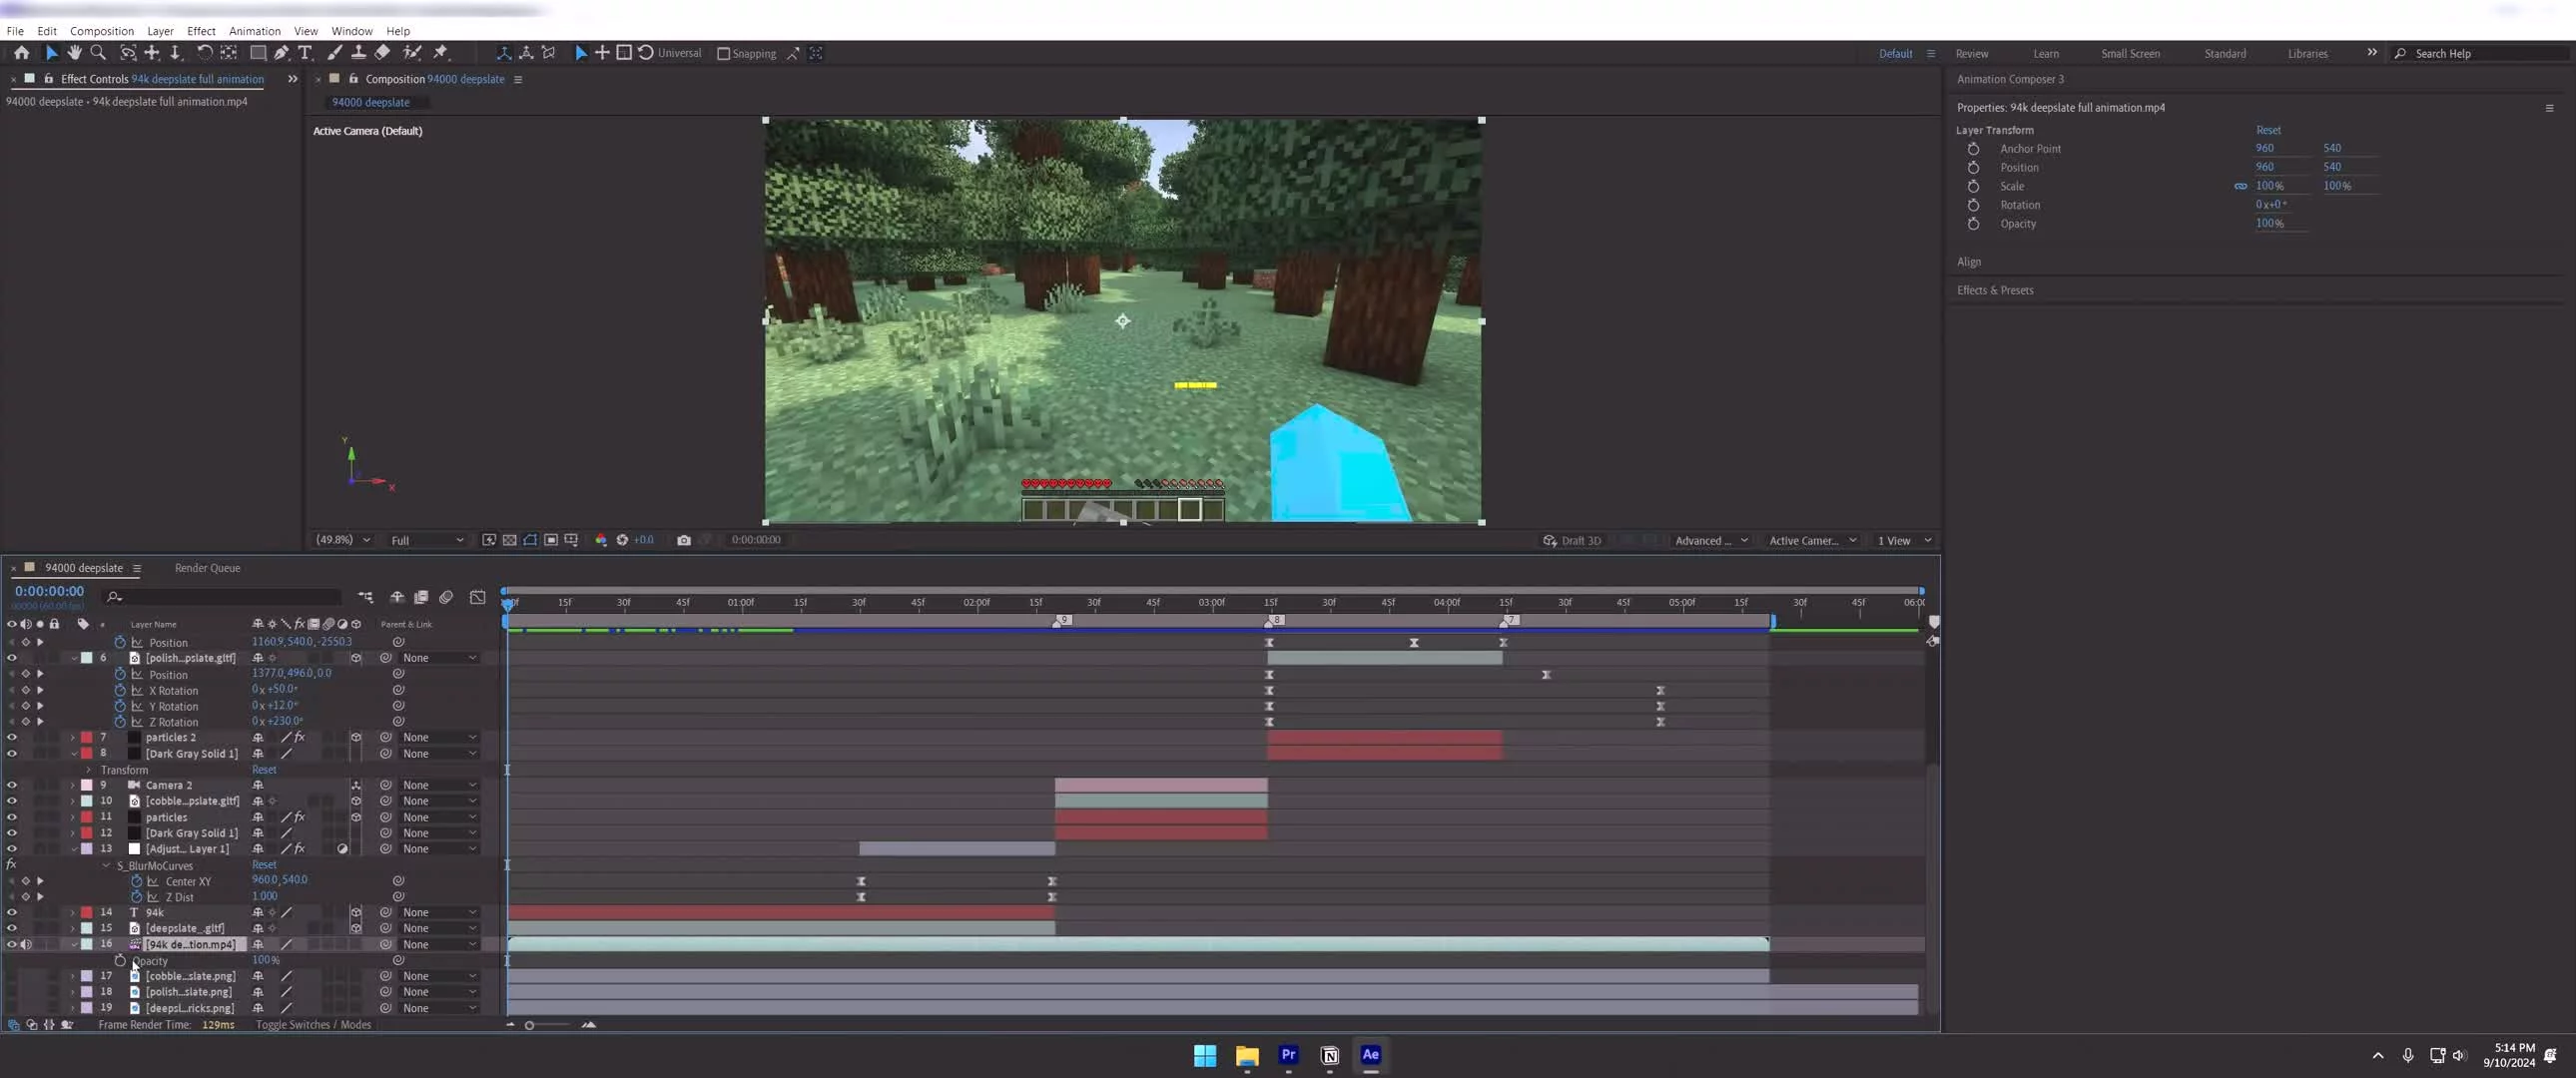2576x1078 pixels.
Task: Select the Eraser tool
Action: 382,53
